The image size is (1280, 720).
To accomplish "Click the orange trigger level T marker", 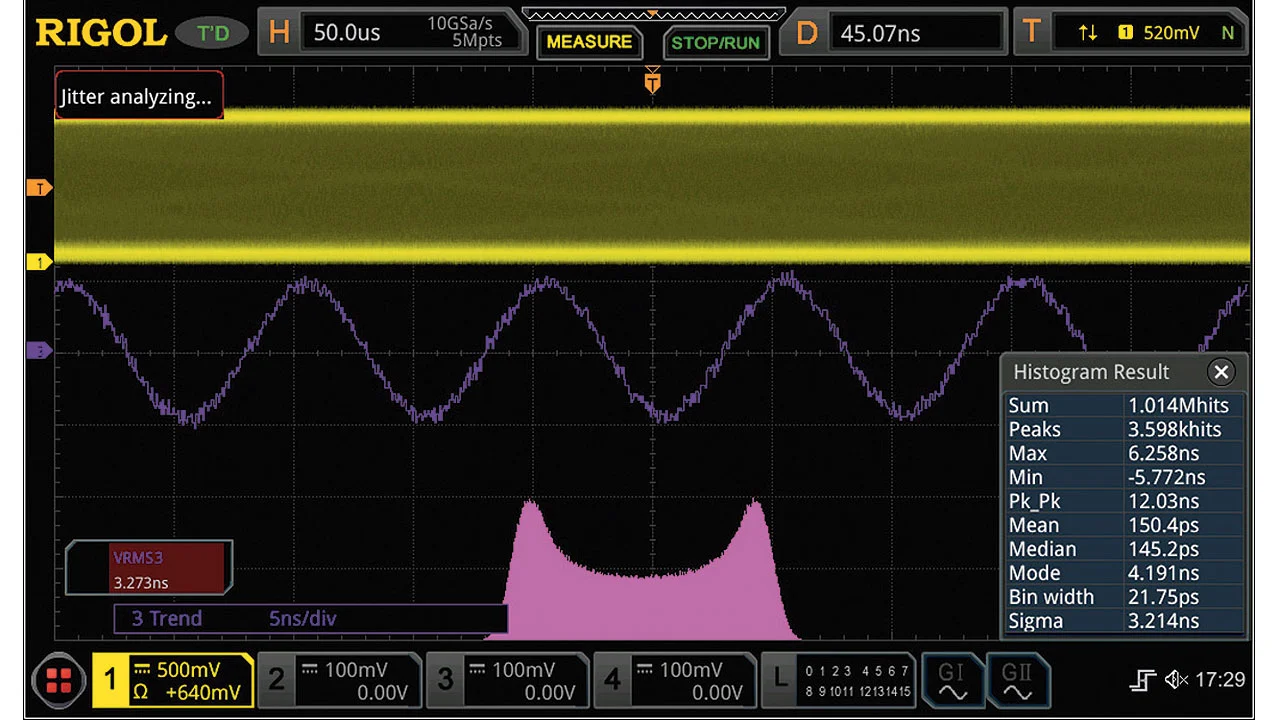I will (x=38, y=188).
